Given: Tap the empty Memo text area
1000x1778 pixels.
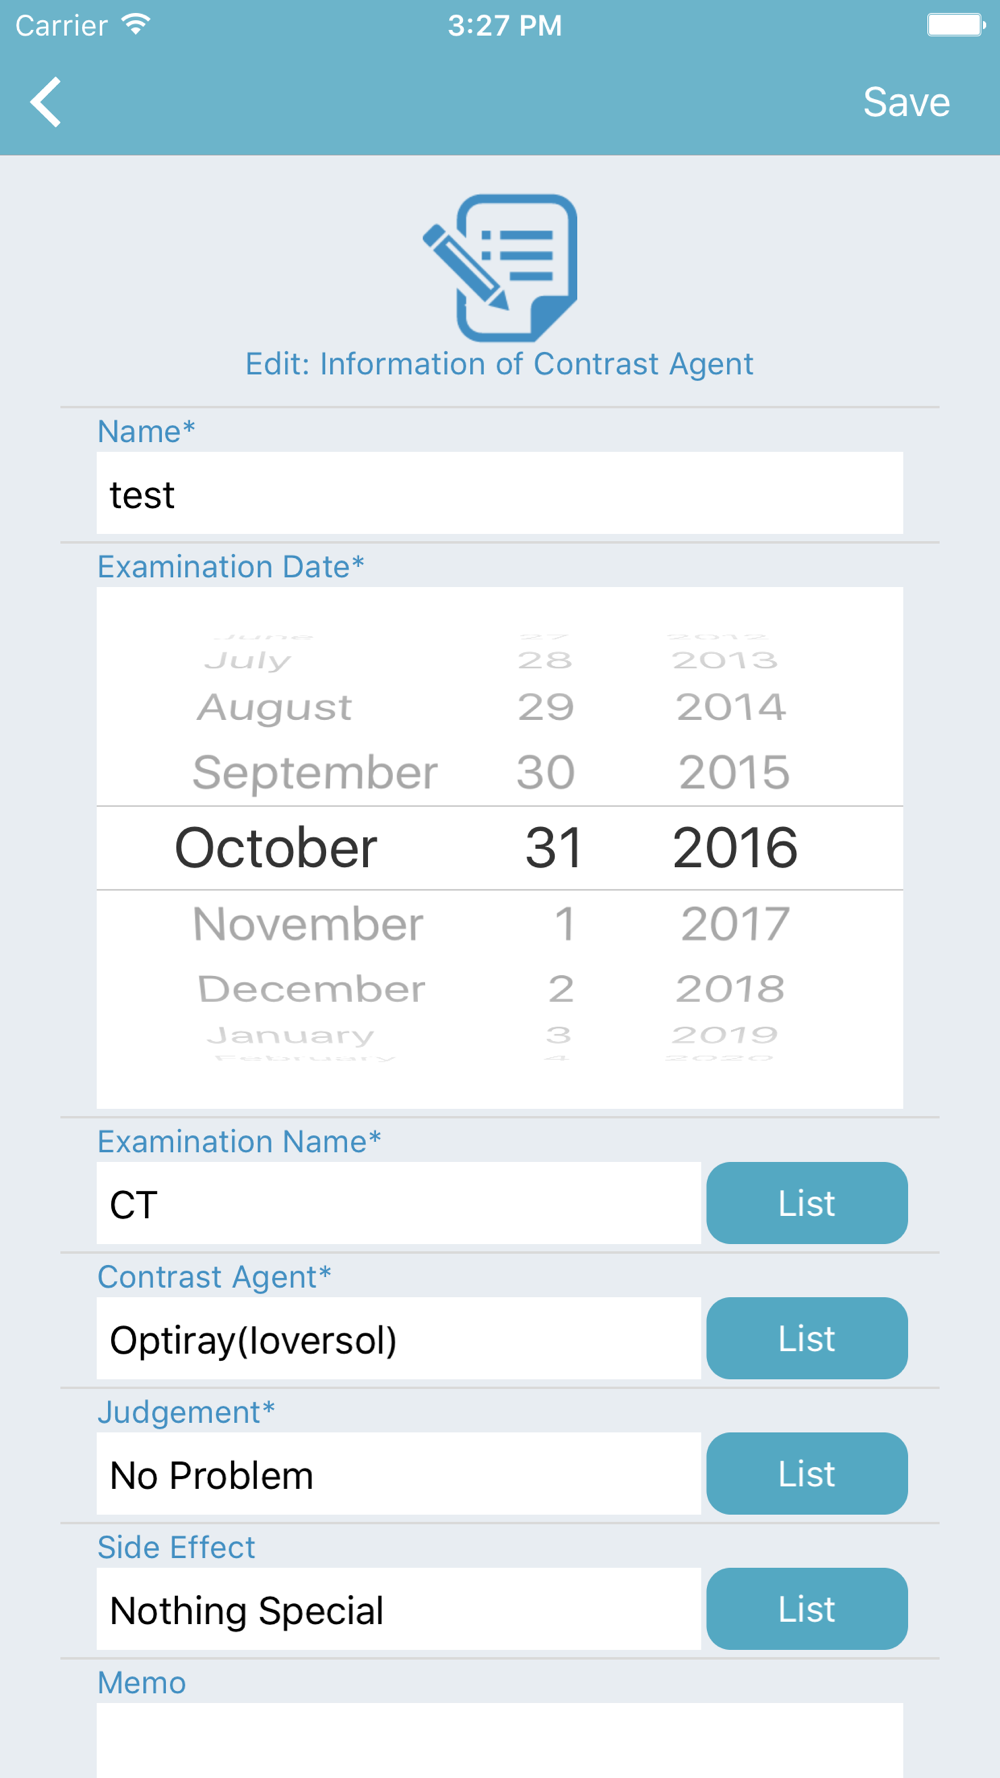Looking at the screenshot, I should click(x=500, y=1740).
